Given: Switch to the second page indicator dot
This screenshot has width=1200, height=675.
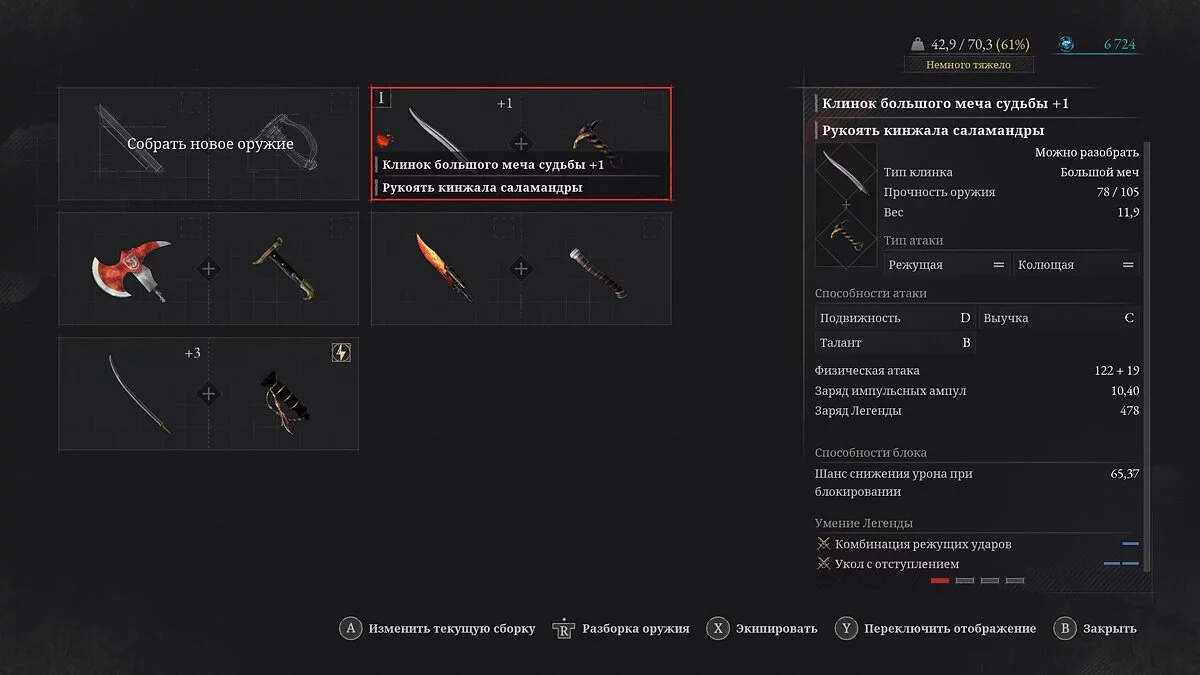Looking at the screenshot, I should (x=965, y=580).
